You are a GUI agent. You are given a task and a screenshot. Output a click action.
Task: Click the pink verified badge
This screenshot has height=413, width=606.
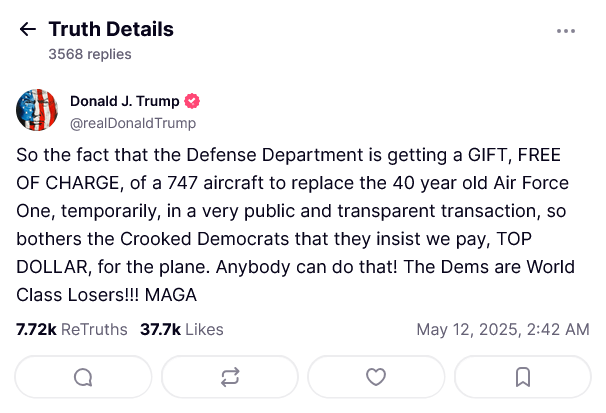pyautogui.click(x=192, y=101)
